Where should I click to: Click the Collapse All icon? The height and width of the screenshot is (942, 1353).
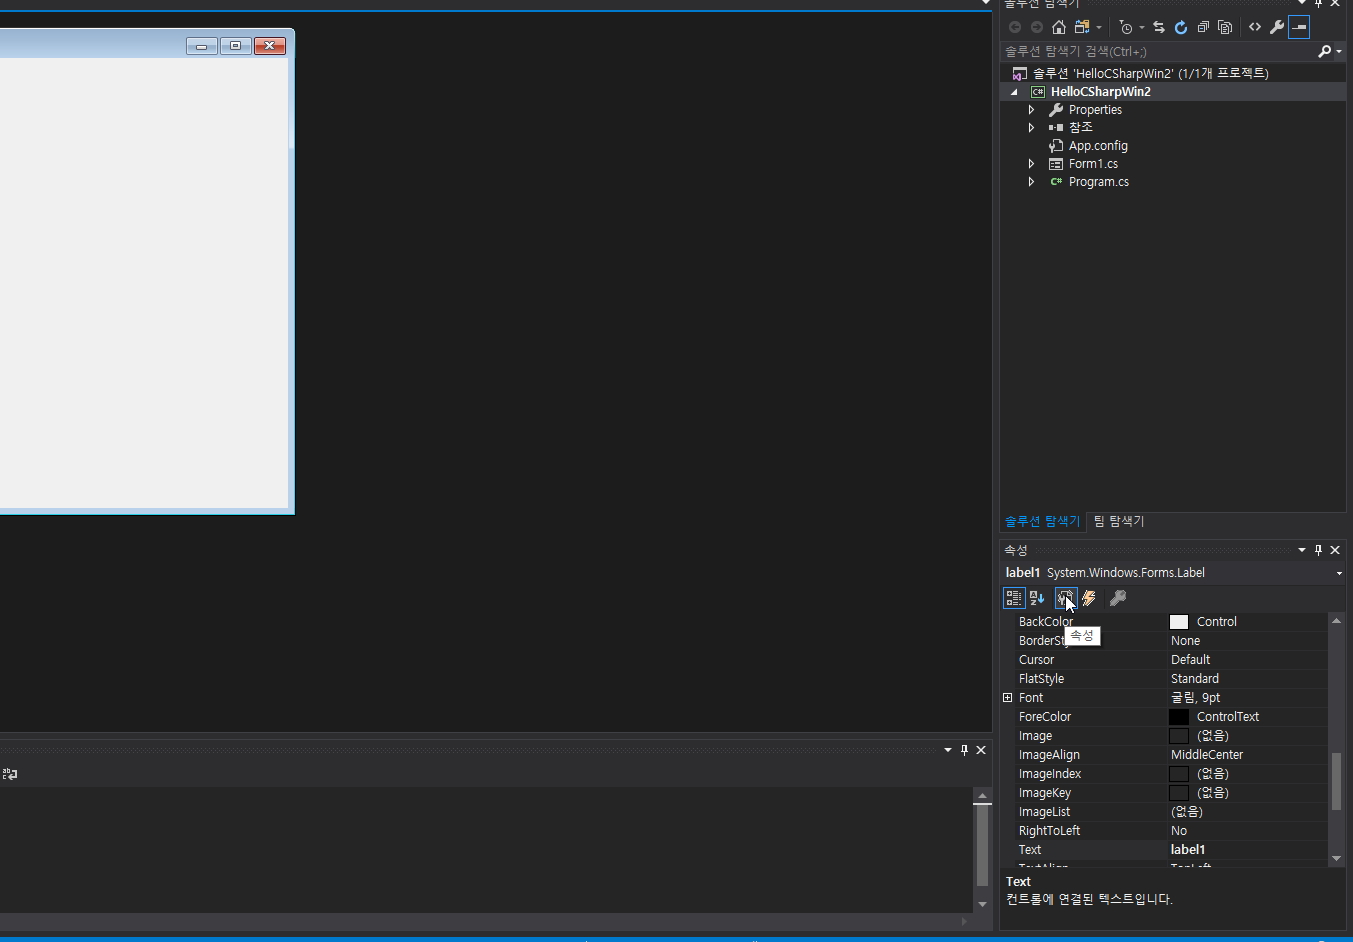(1203, 28)
